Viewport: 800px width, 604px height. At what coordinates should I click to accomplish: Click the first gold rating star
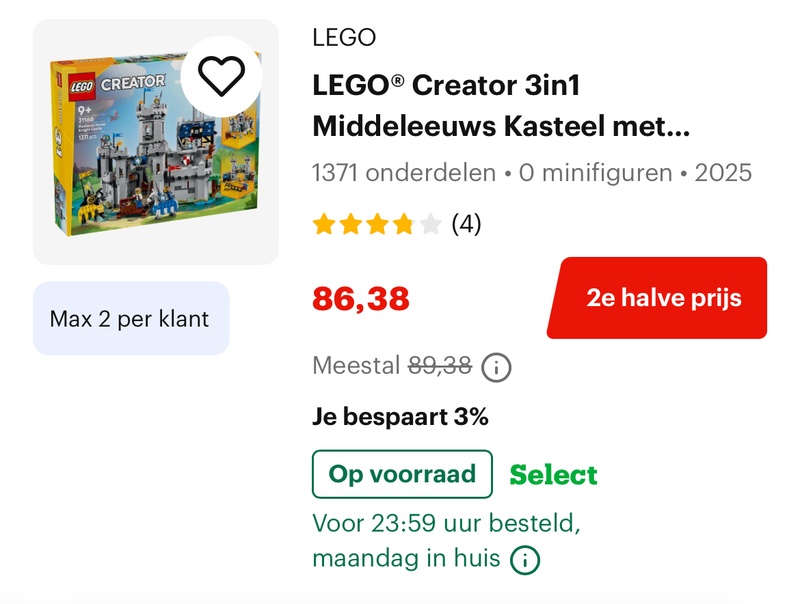(x=321, y=224)
